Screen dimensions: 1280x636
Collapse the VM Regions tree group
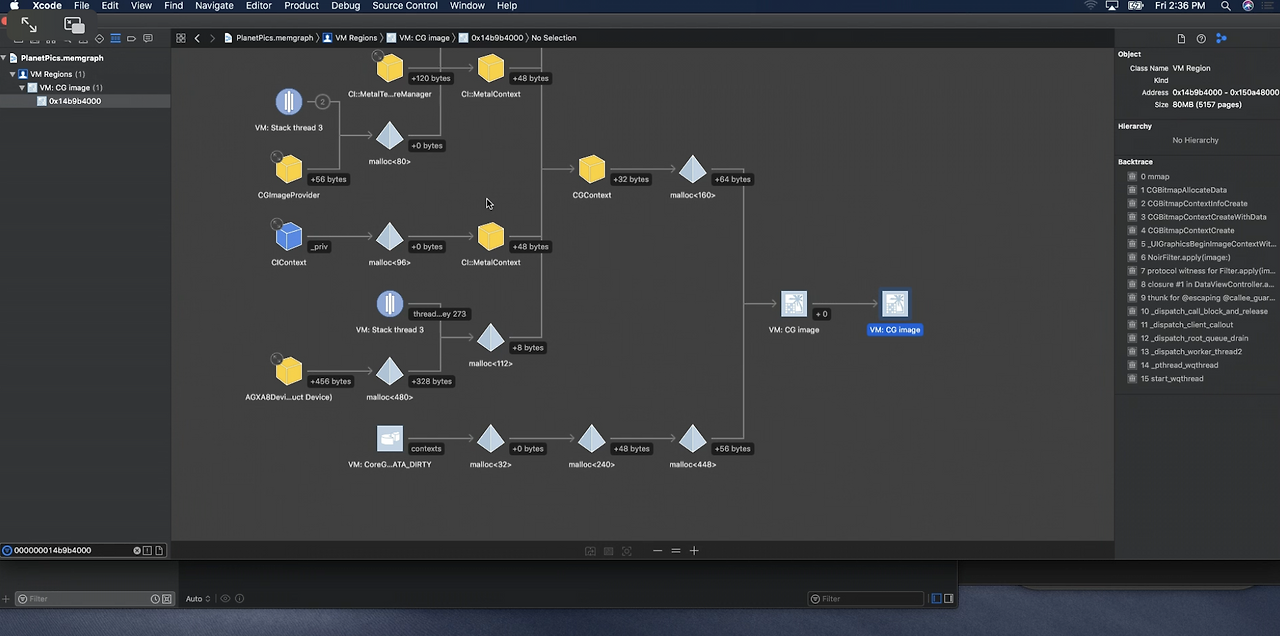(12, 74)
